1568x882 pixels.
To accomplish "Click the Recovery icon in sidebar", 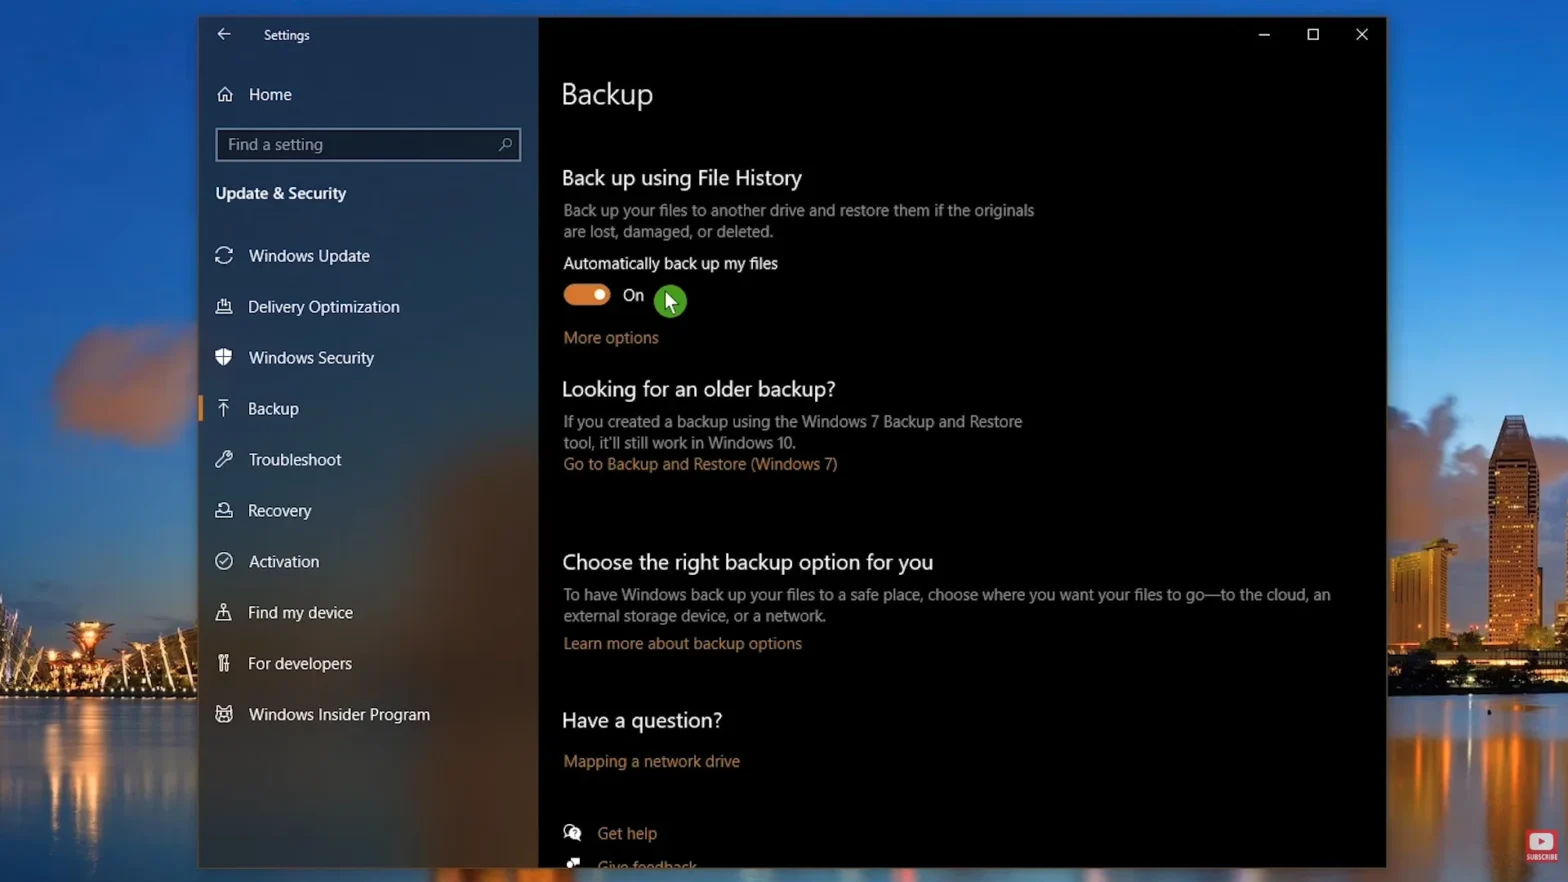I will click(x=224, y=510).
